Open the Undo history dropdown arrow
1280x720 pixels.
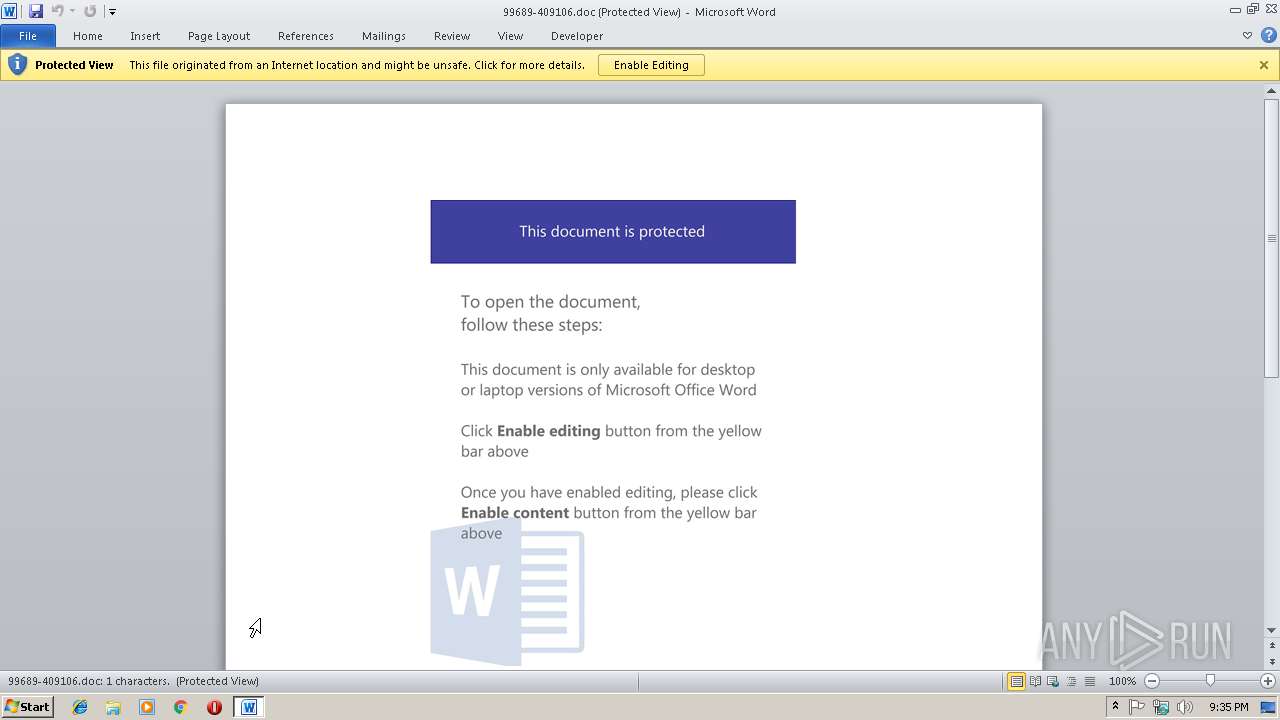[72, 11]
